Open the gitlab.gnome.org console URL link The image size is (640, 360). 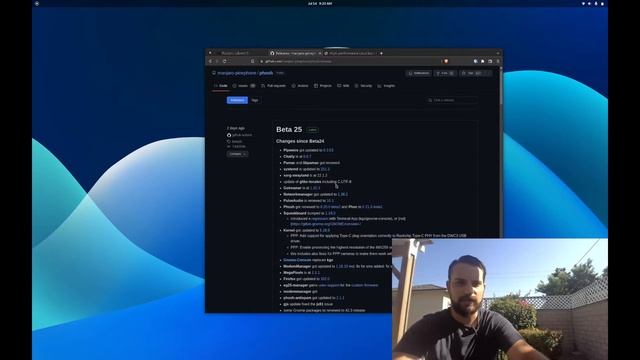click(x=325, y=224)
